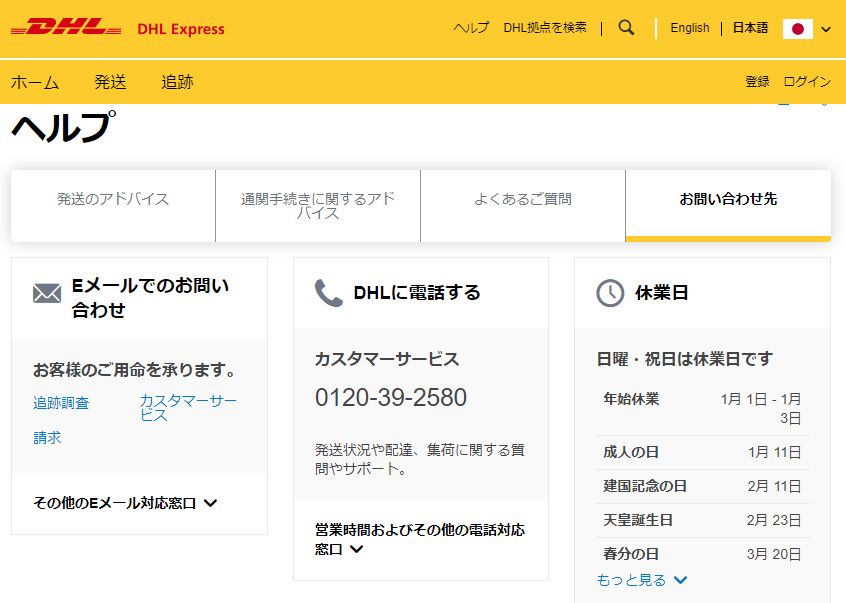
Task: Click 日曜・祝日は休業日です text
Action: click(x=685, y=359)
